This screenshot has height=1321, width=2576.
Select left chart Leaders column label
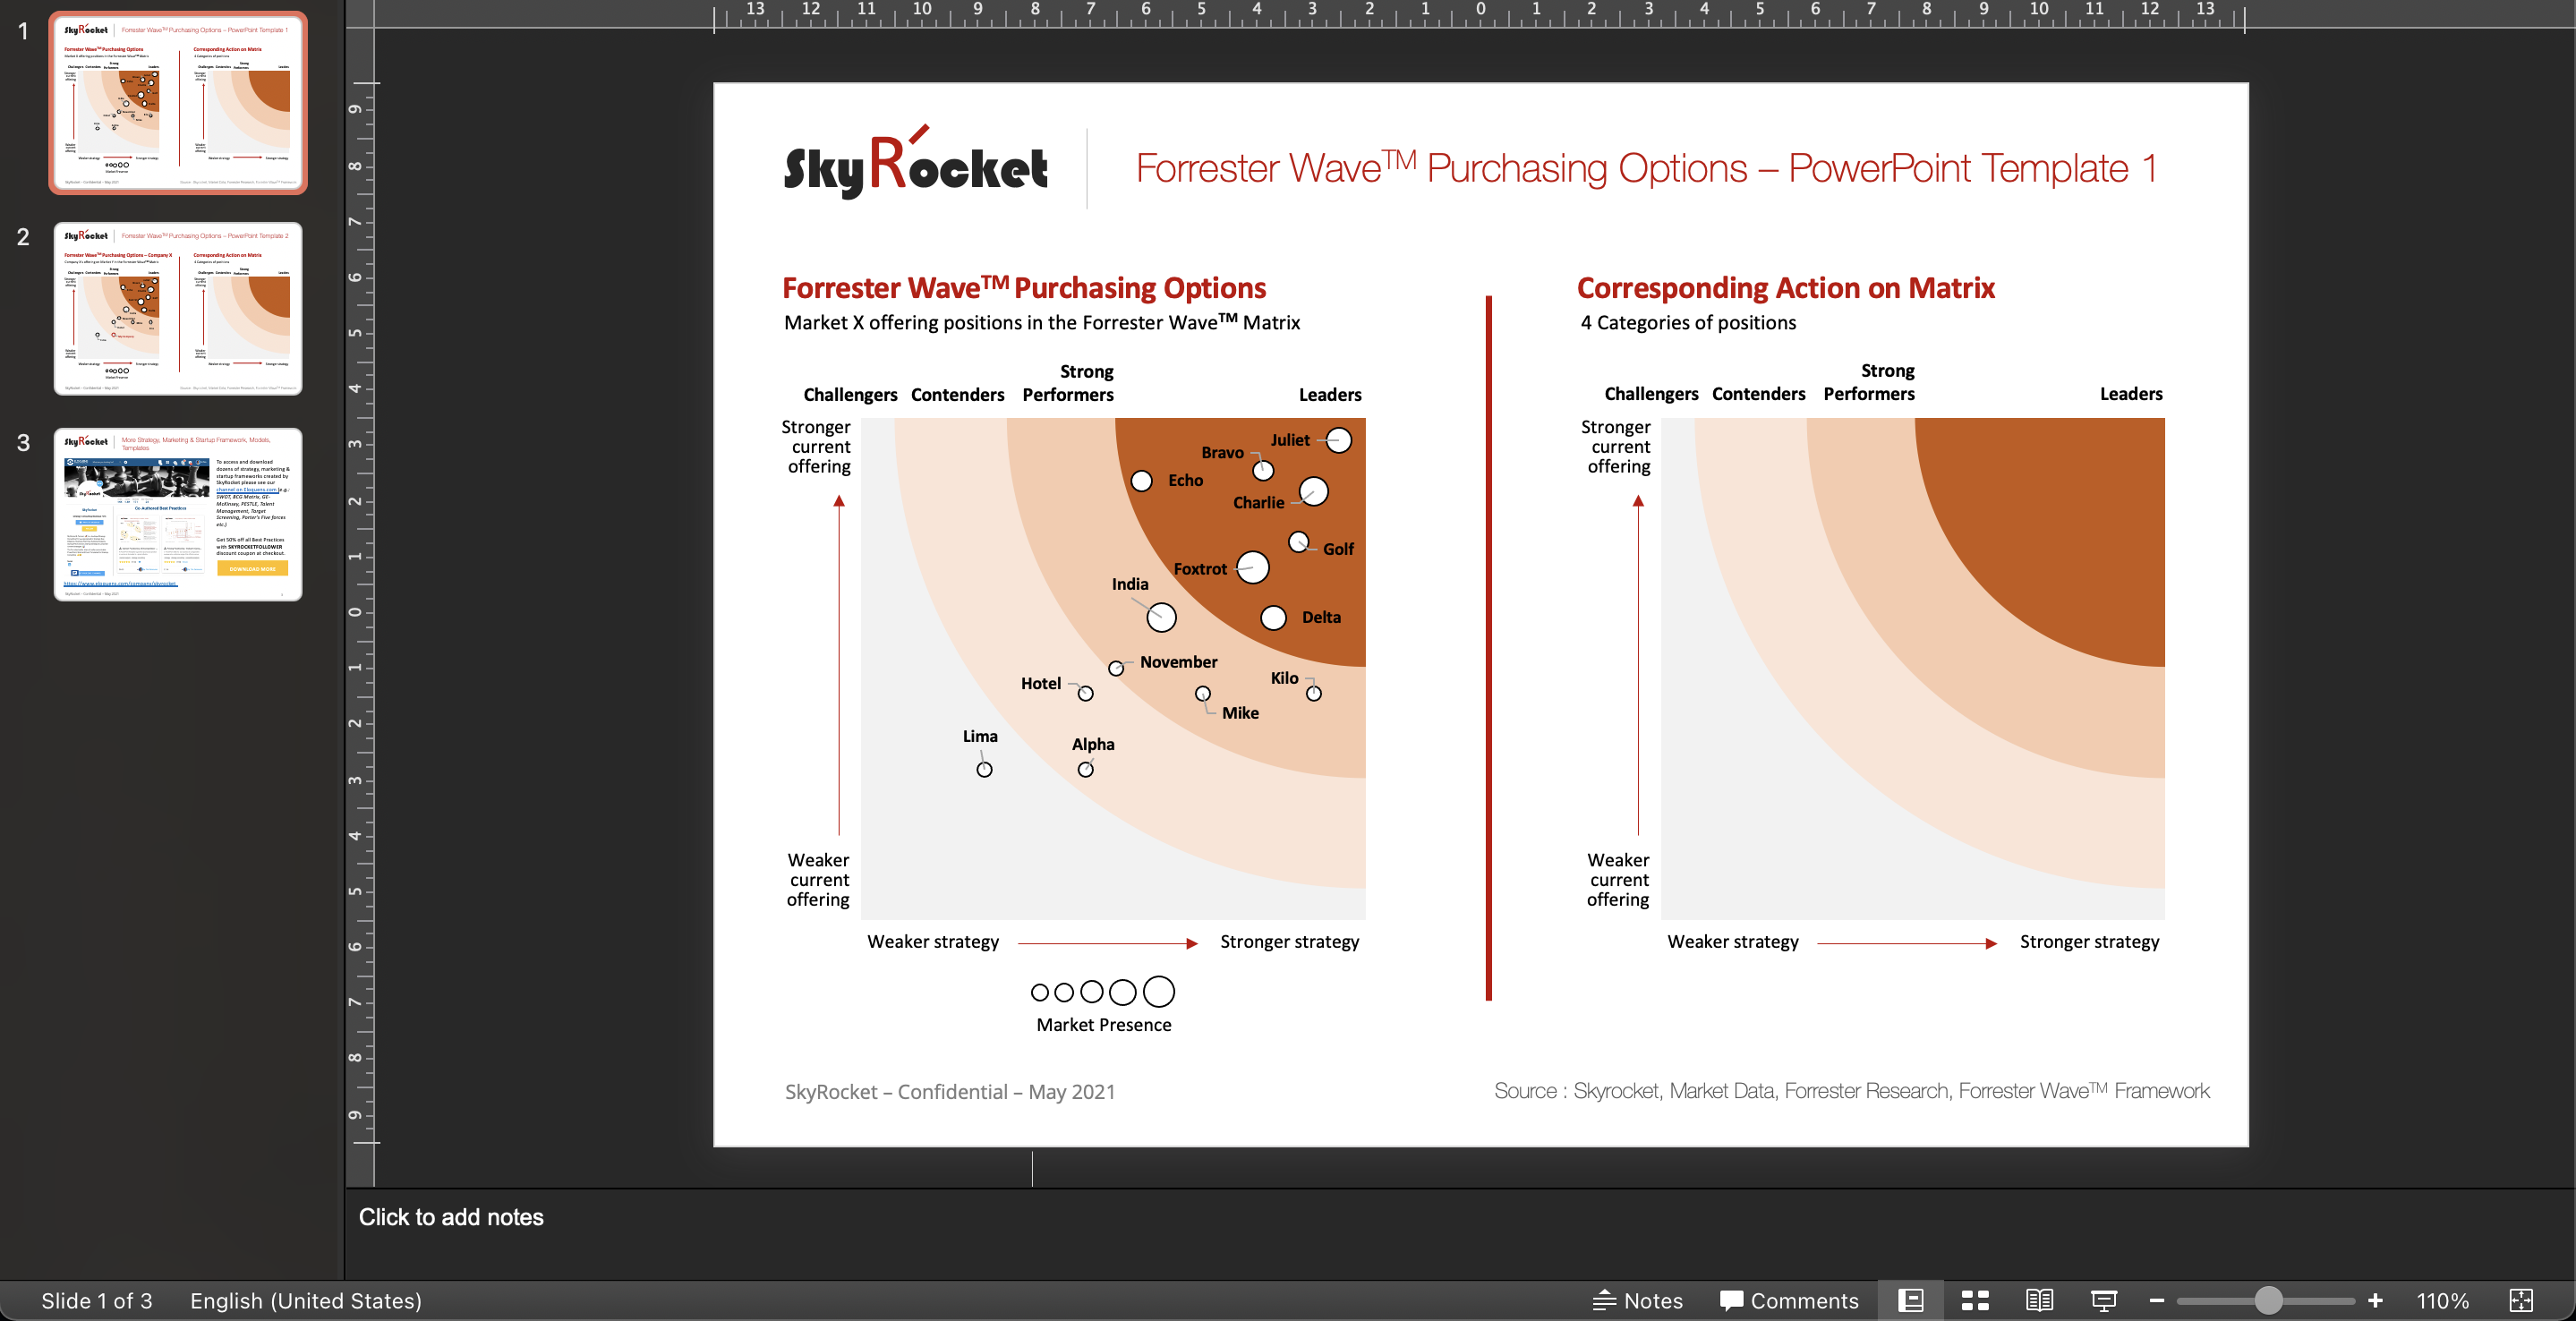click(x=1329, y=394)
